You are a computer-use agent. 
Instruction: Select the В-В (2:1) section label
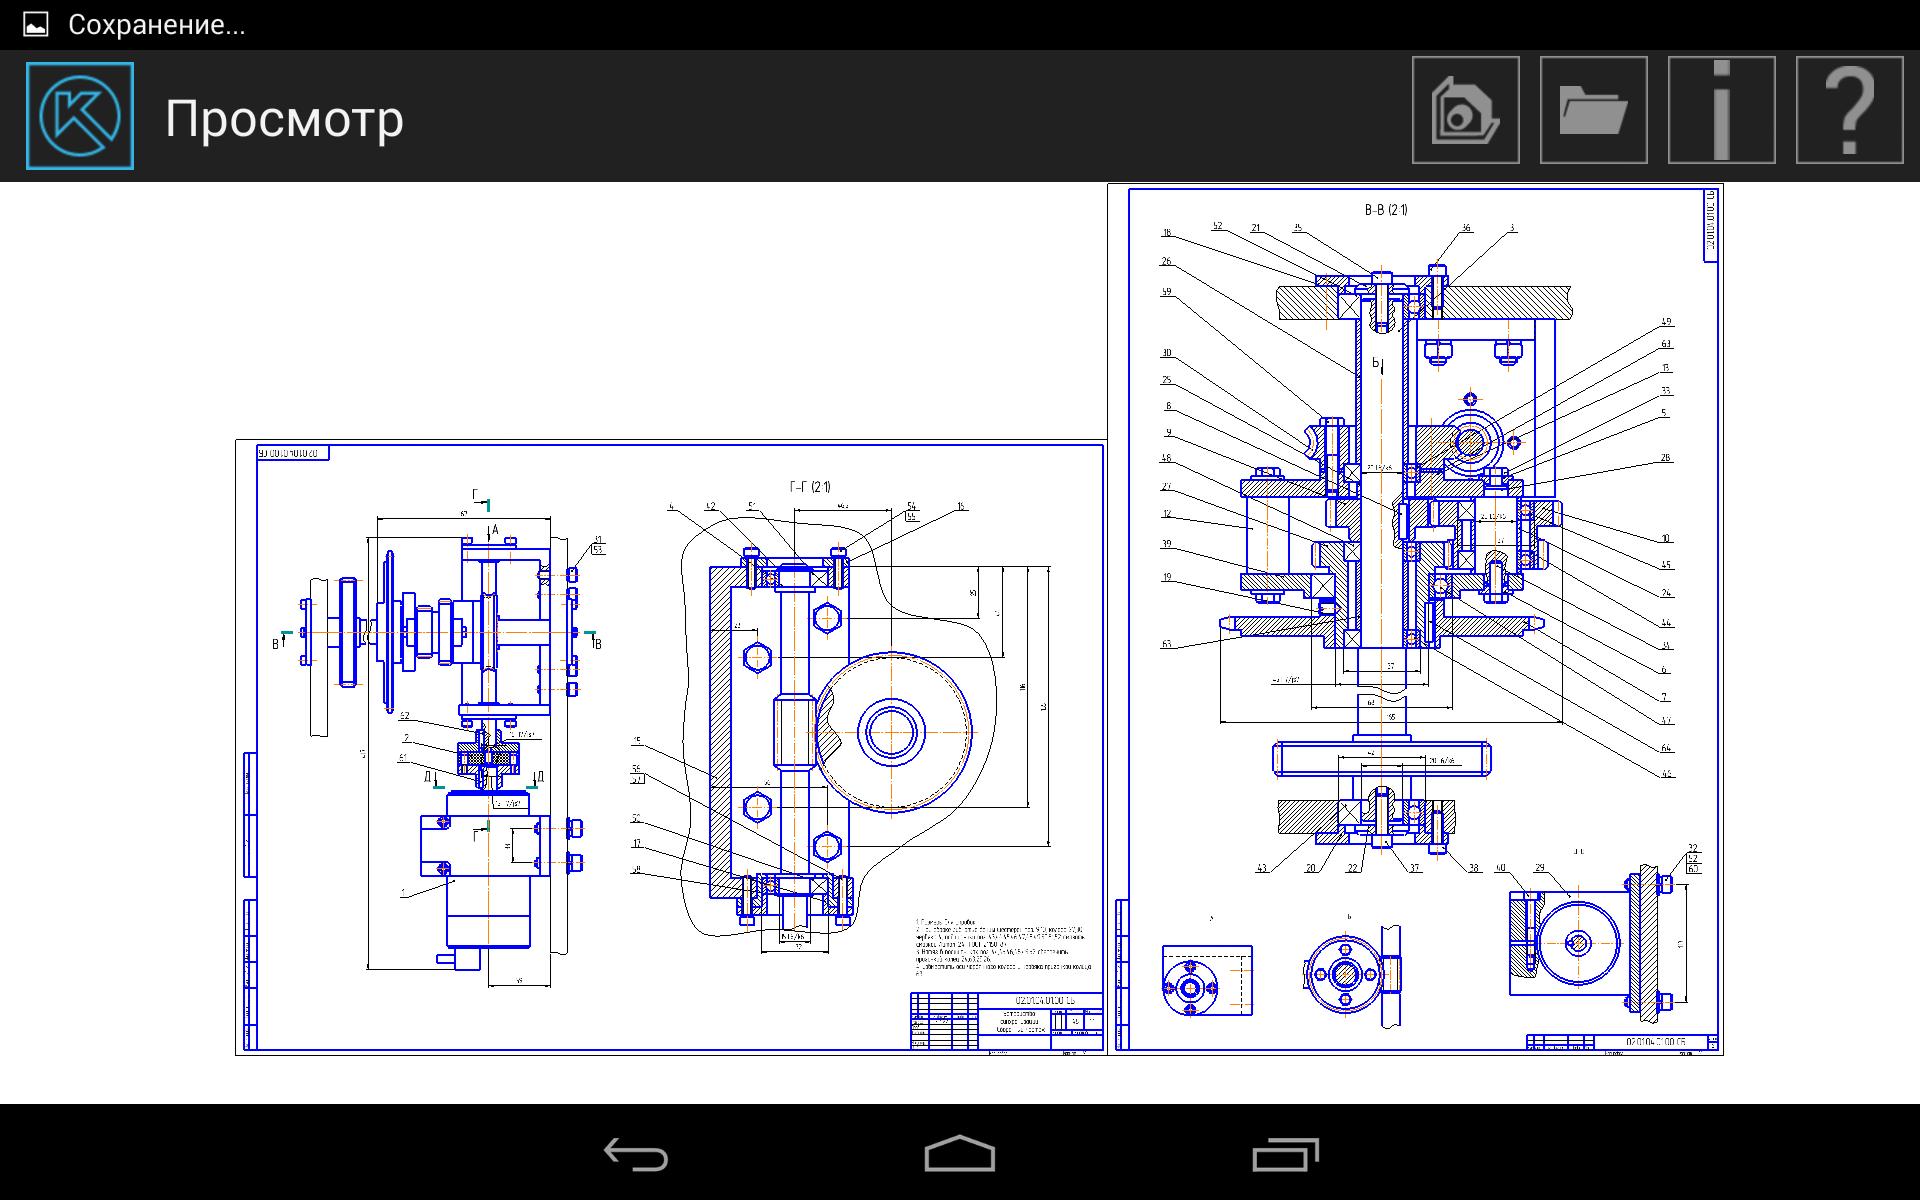[1385, 210]
